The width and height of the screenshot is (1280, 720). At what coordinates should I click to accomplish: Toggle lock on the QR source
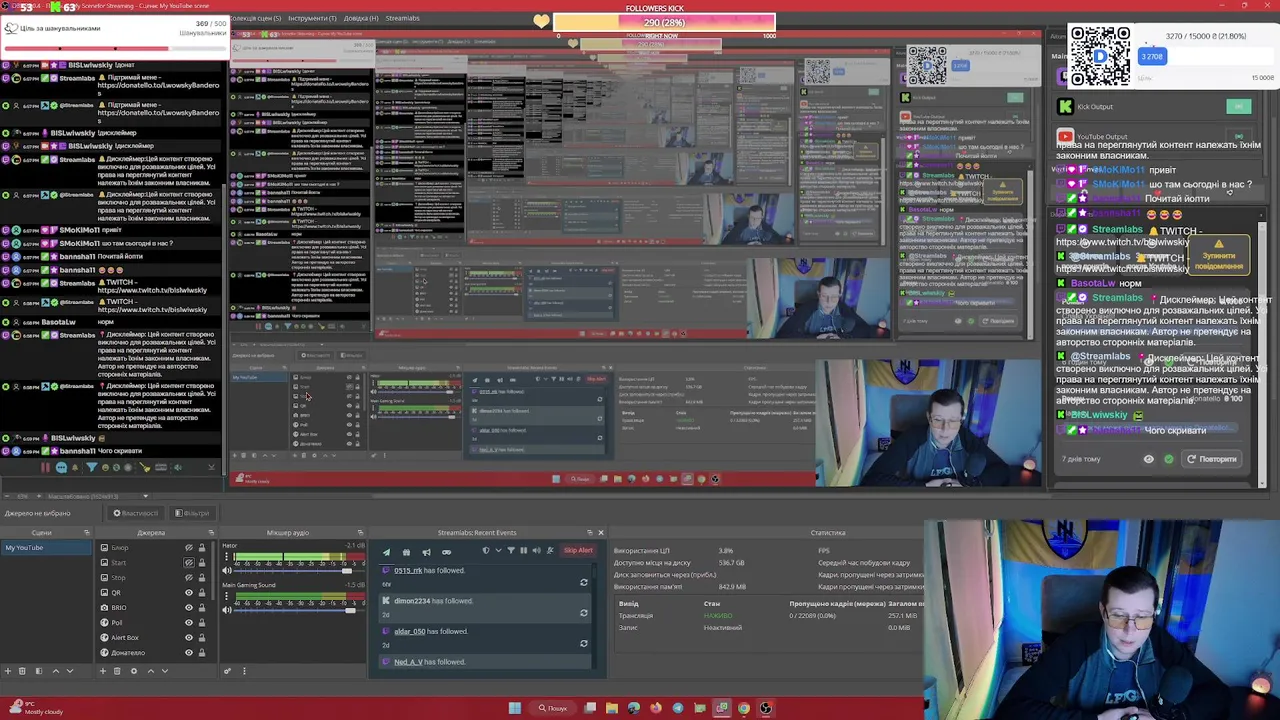click(202, 593)
